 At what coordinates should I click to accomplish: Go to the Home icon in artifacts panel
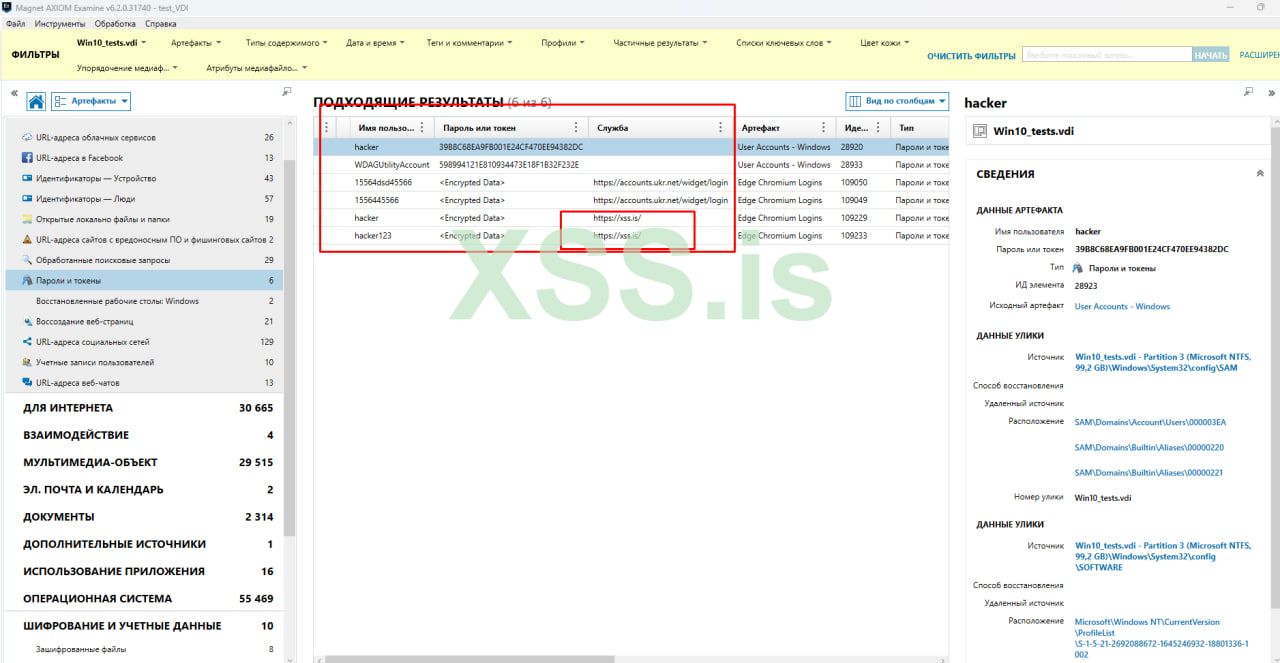coord(36,101)
